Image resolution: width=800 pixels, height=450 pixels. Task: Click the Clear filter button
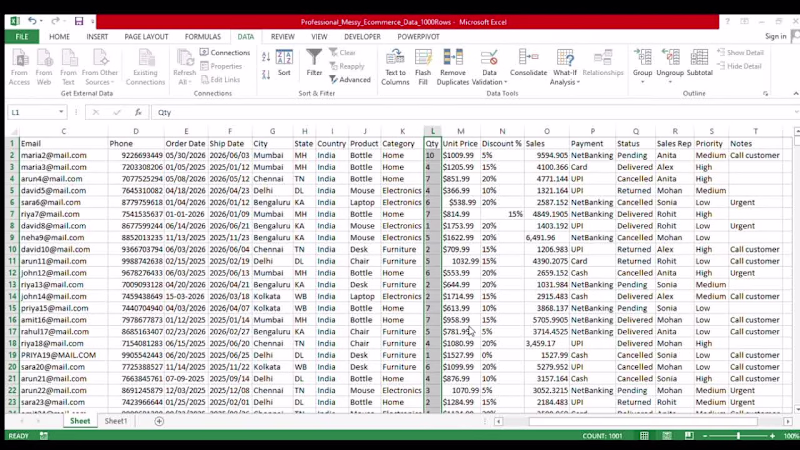coord(342,53)
